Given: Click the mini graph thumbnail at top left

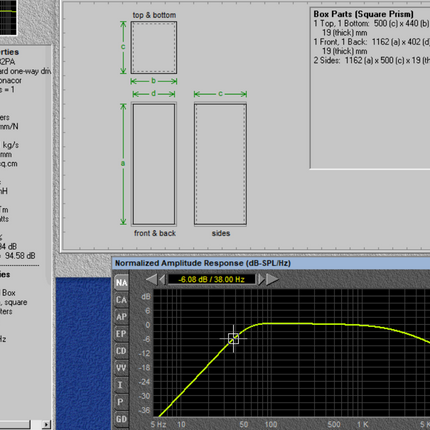Looking at the screenshot, I should pyautogui.click(x=8, y=17).
